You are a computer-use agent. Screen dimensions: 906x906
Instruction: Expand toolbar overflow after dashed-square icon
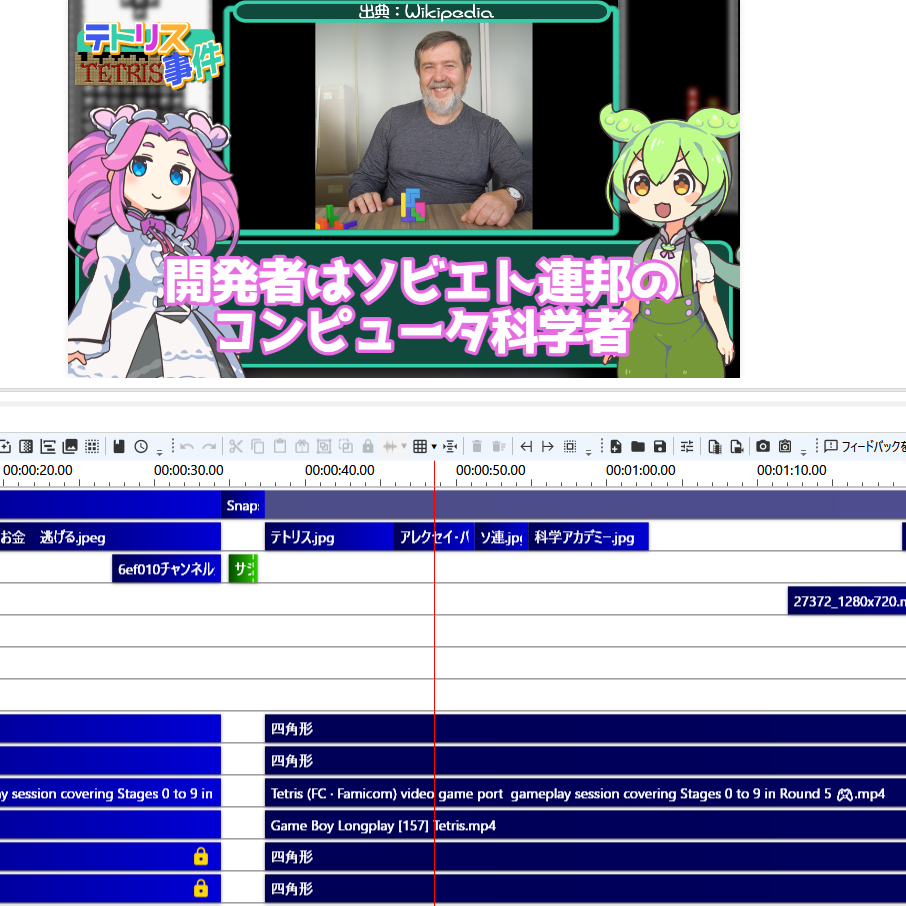click(x=588, y=452)
